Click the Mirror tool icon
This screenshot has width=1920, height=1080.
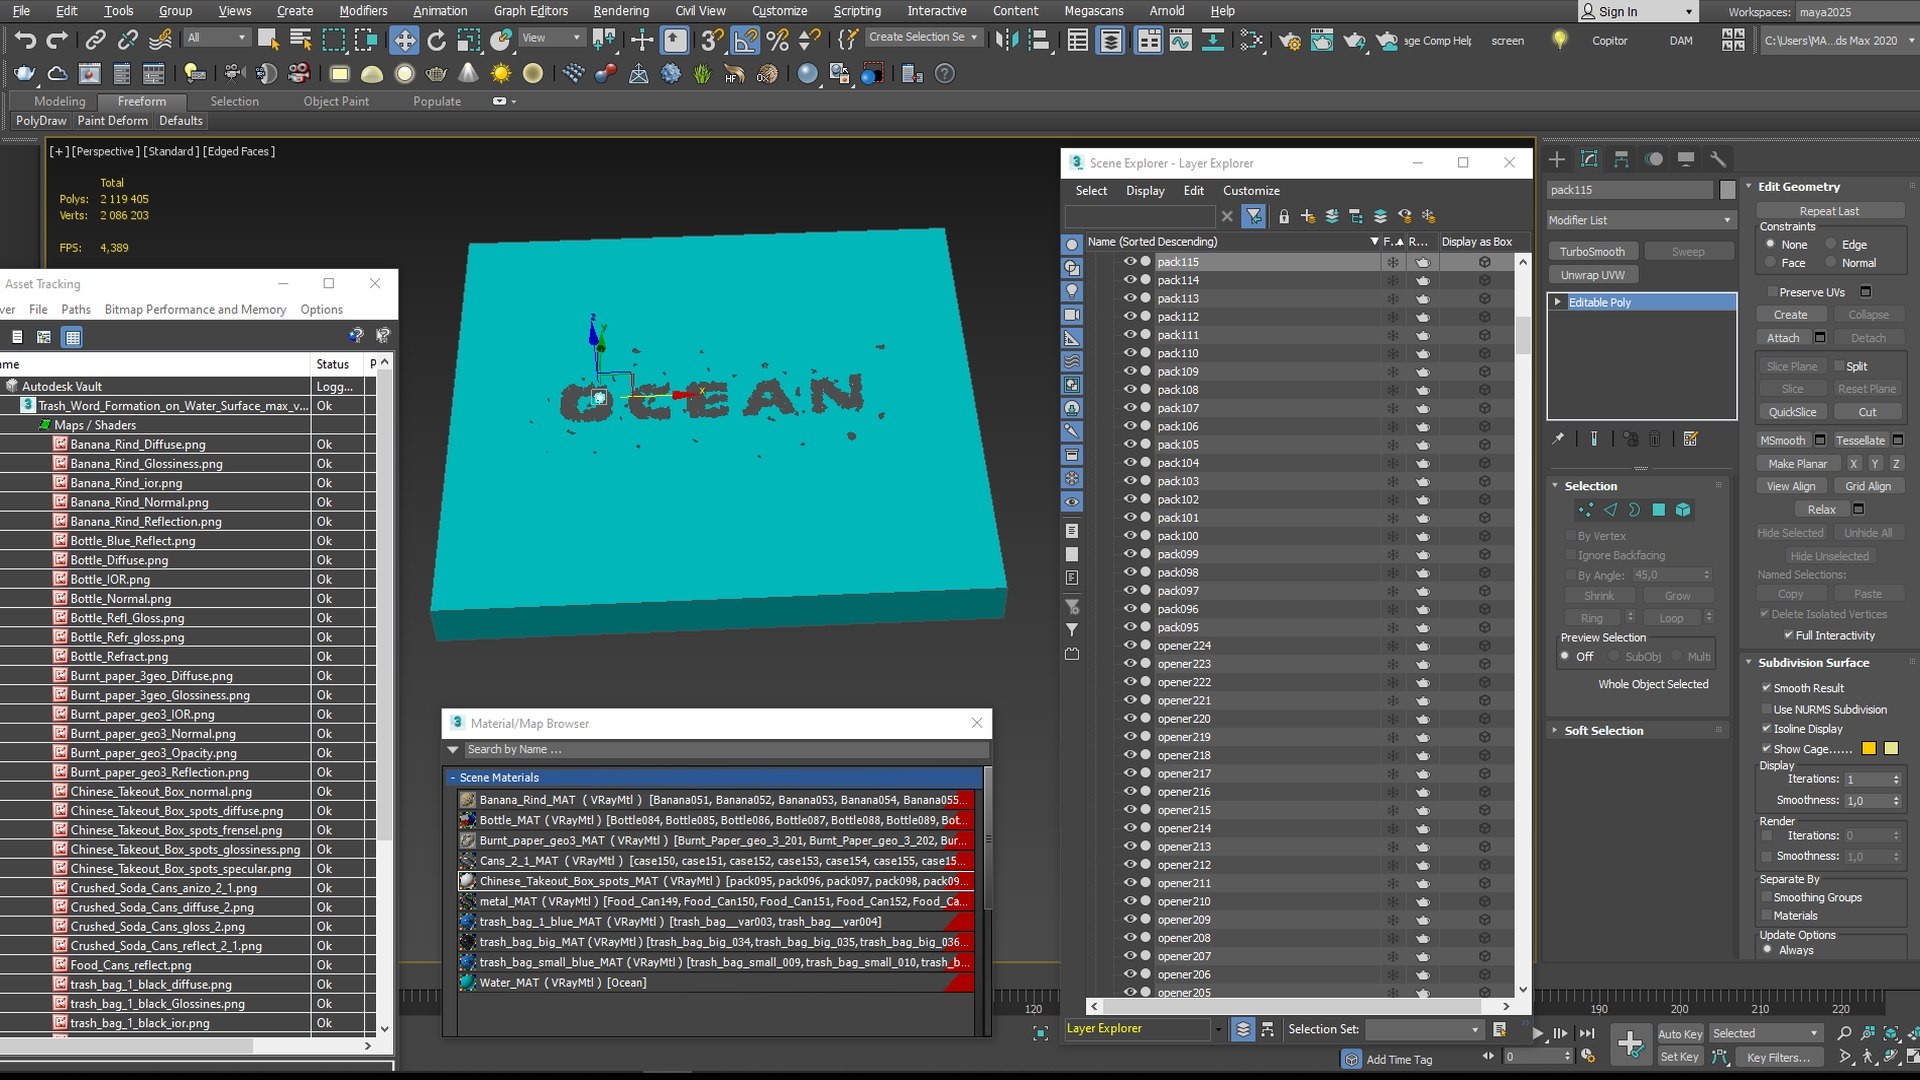(x=1007, y=40)
